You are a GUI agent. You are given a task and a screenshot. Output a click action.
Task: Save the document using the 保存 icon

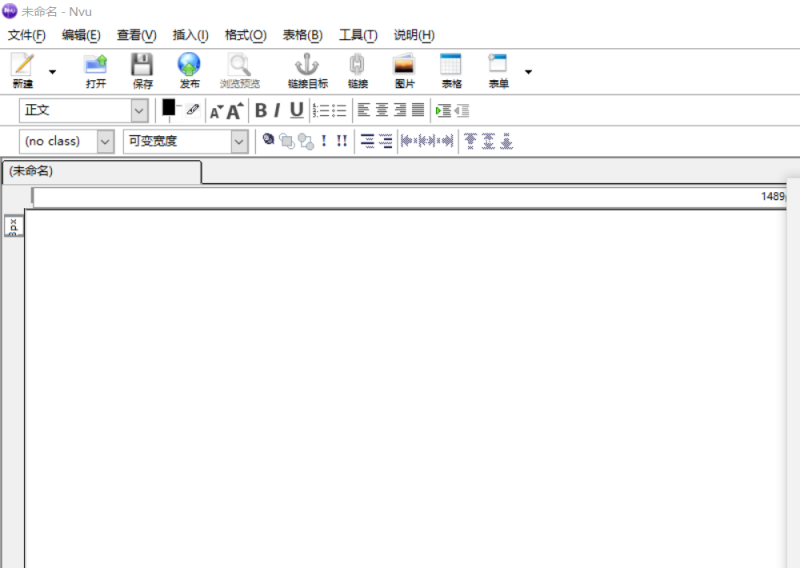click(143, 67)
